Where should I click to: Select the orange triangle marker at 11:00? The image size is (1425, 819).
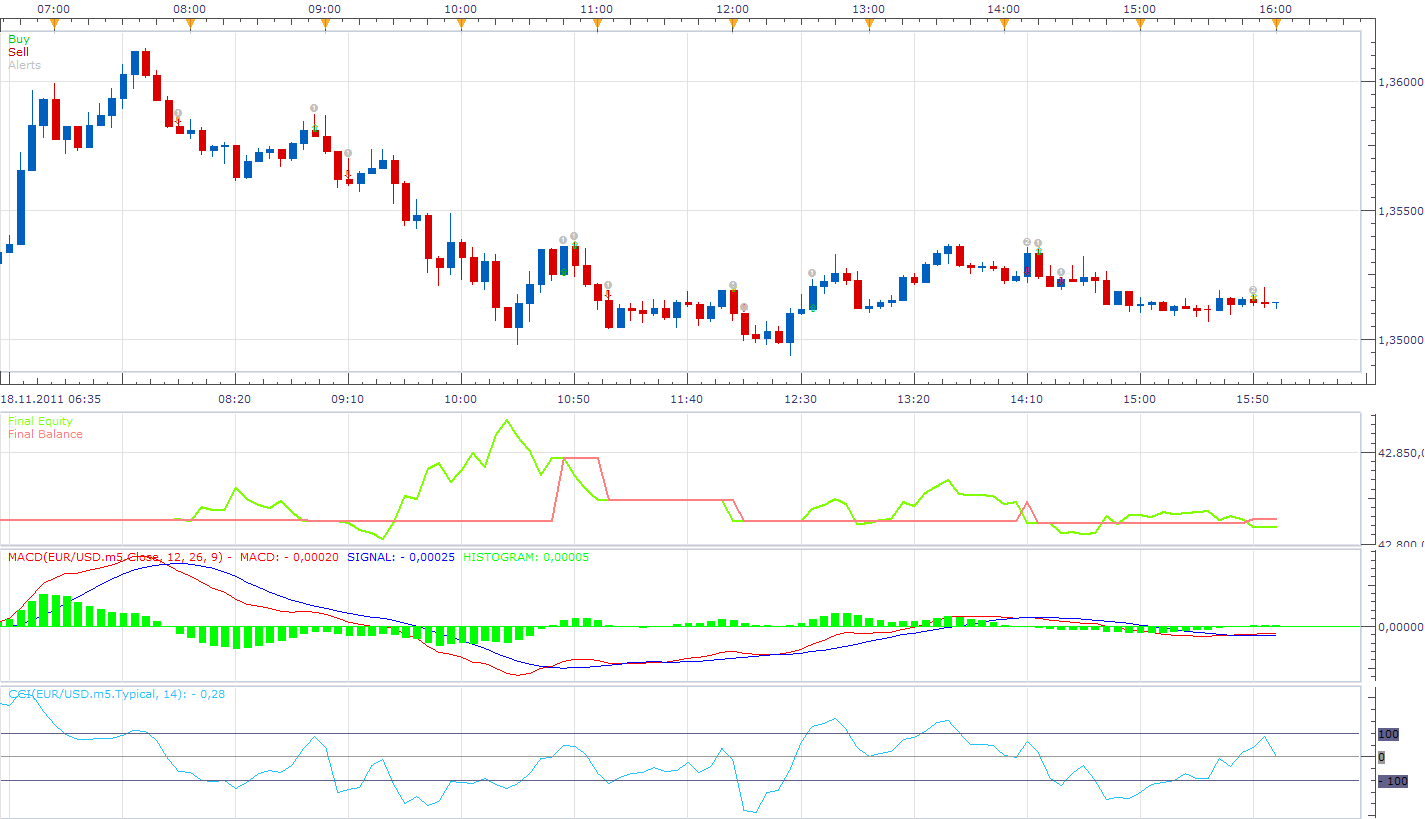[x=597, y=25]
